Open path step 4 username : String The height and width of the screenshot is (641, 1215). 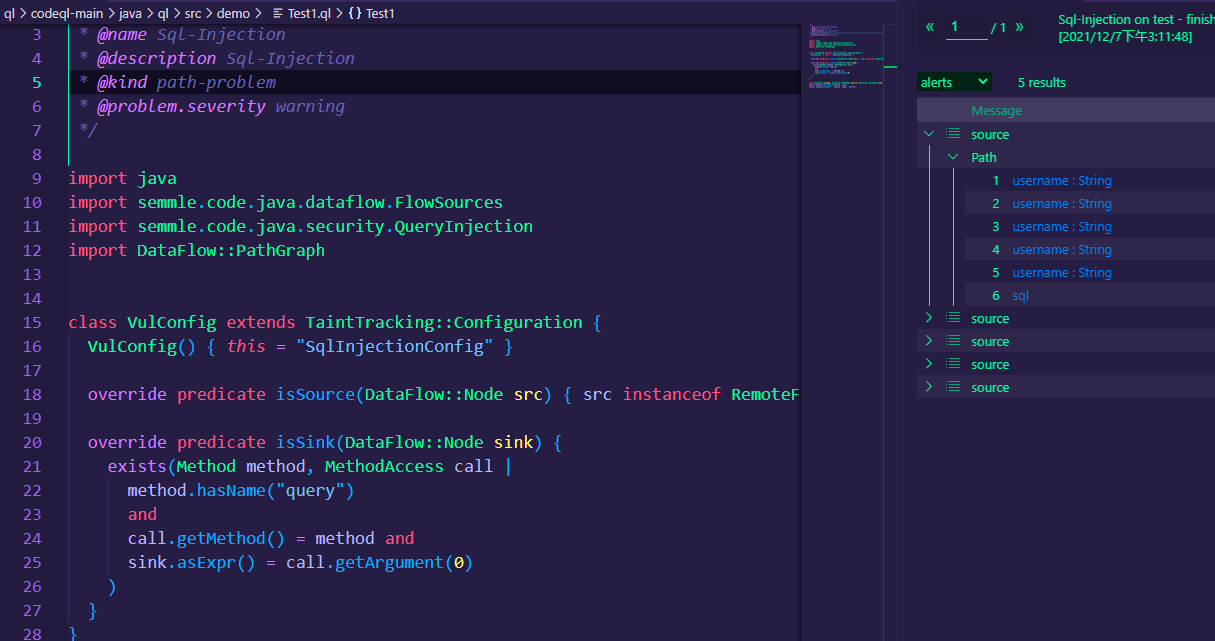coord(1062,250)
